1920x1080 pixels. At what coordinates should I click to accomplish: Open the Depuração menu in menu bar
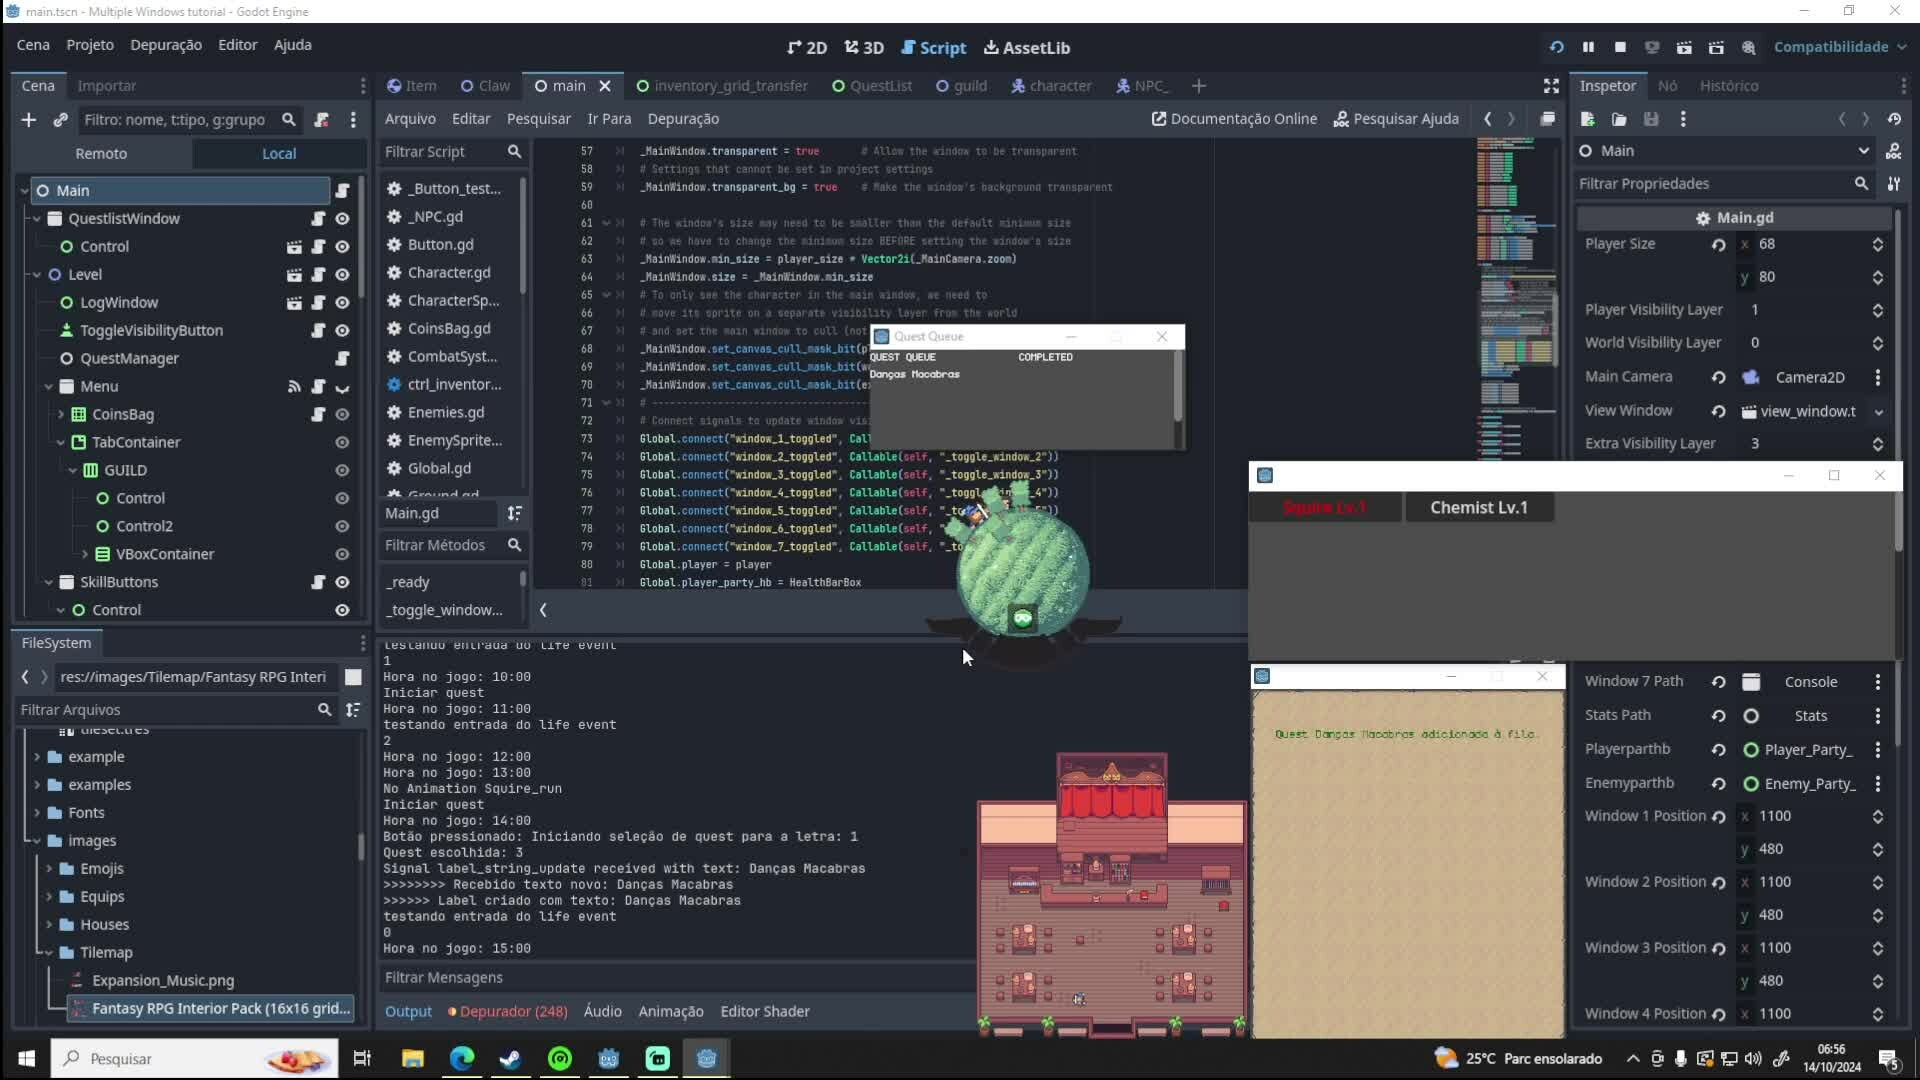(166, 45)
